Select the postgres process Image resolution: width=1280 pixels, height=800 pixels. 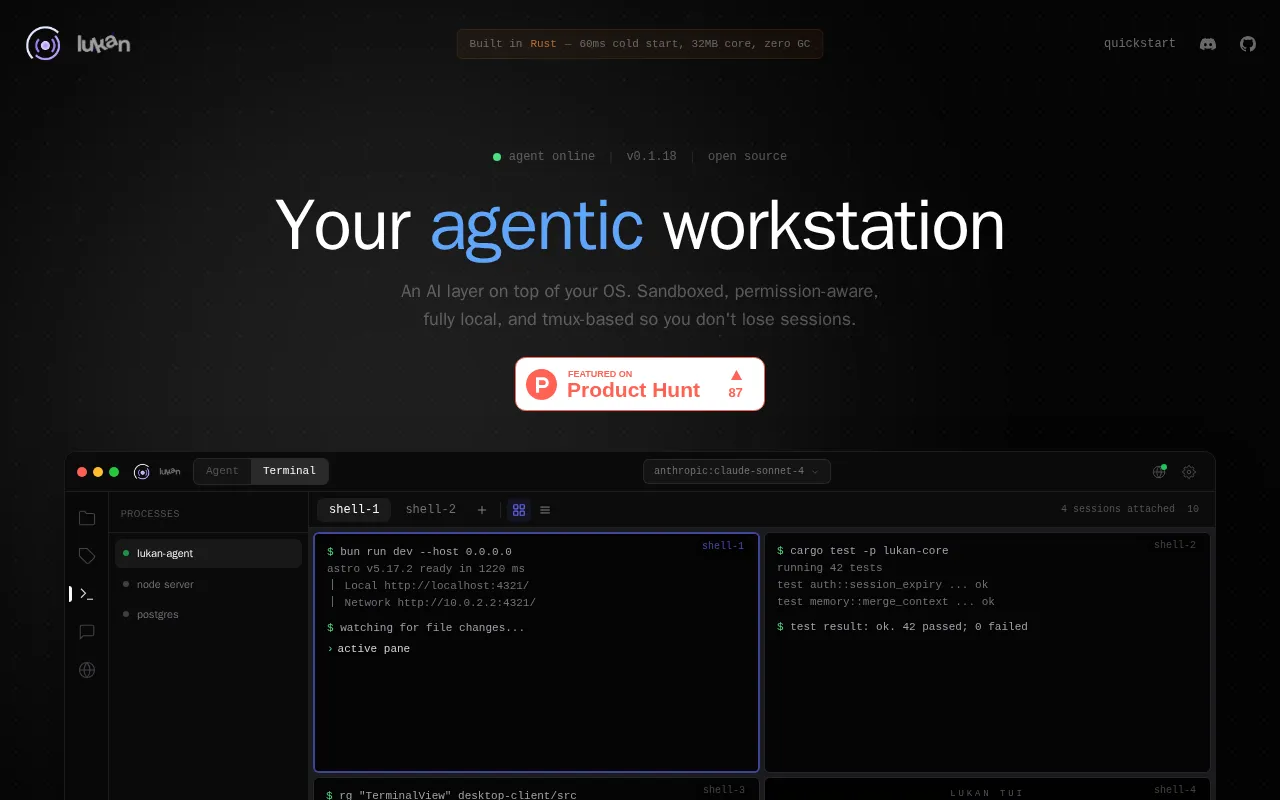[208, 614]
